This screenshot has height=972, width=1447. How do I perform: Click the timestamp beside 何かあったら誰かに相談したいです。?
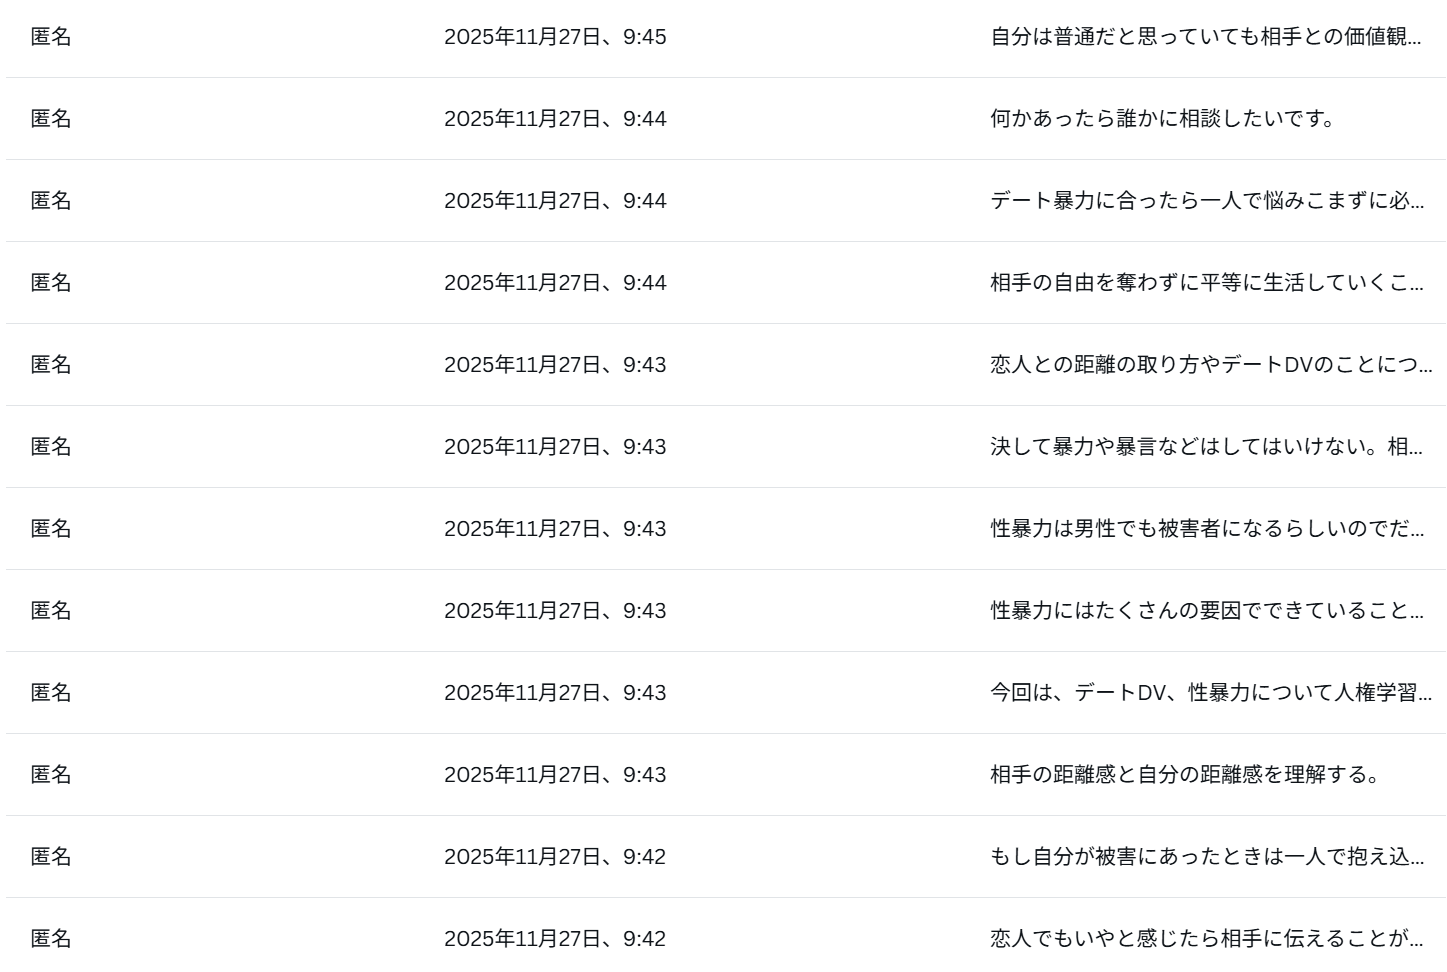[555, 119]
